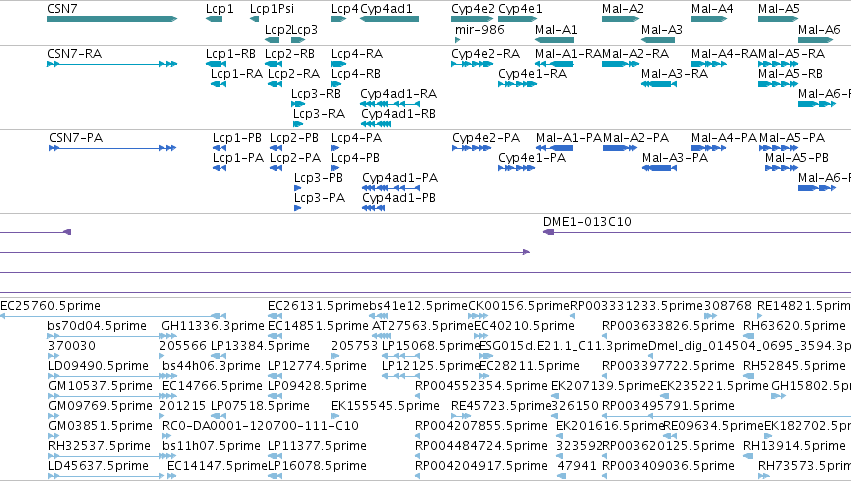Viewport: 851px width, 481px height.
Task: Click the Mal-A3-RA transcript label
Action: [674, 74]
